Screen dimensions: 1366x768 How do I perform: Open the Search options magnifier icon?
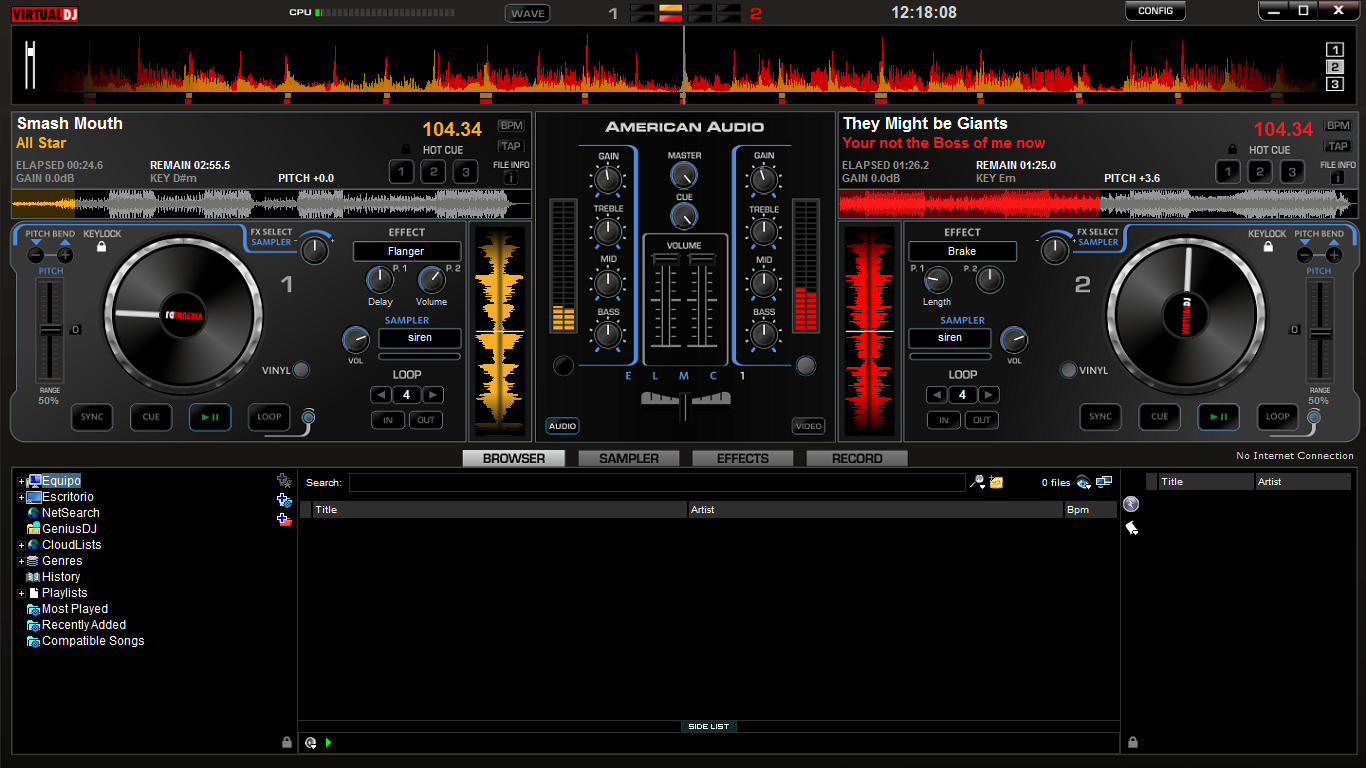coord(977,482)
